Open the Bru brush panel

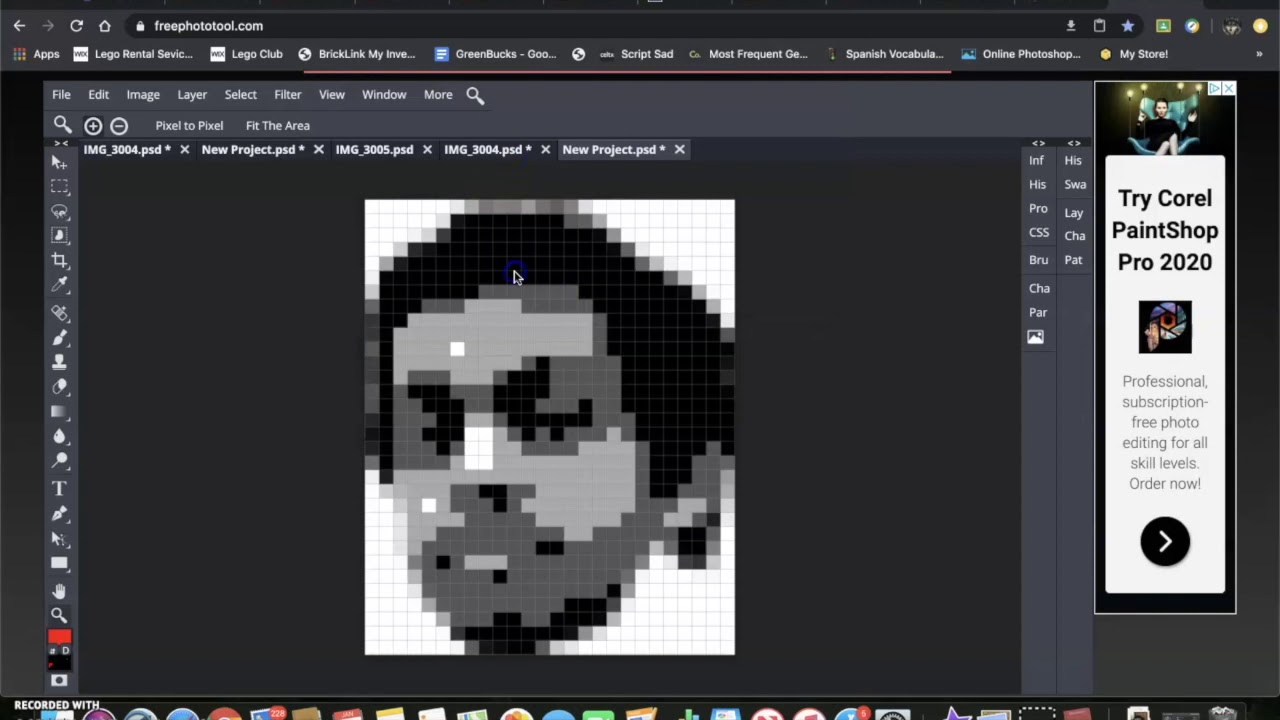pos(1039,259)
